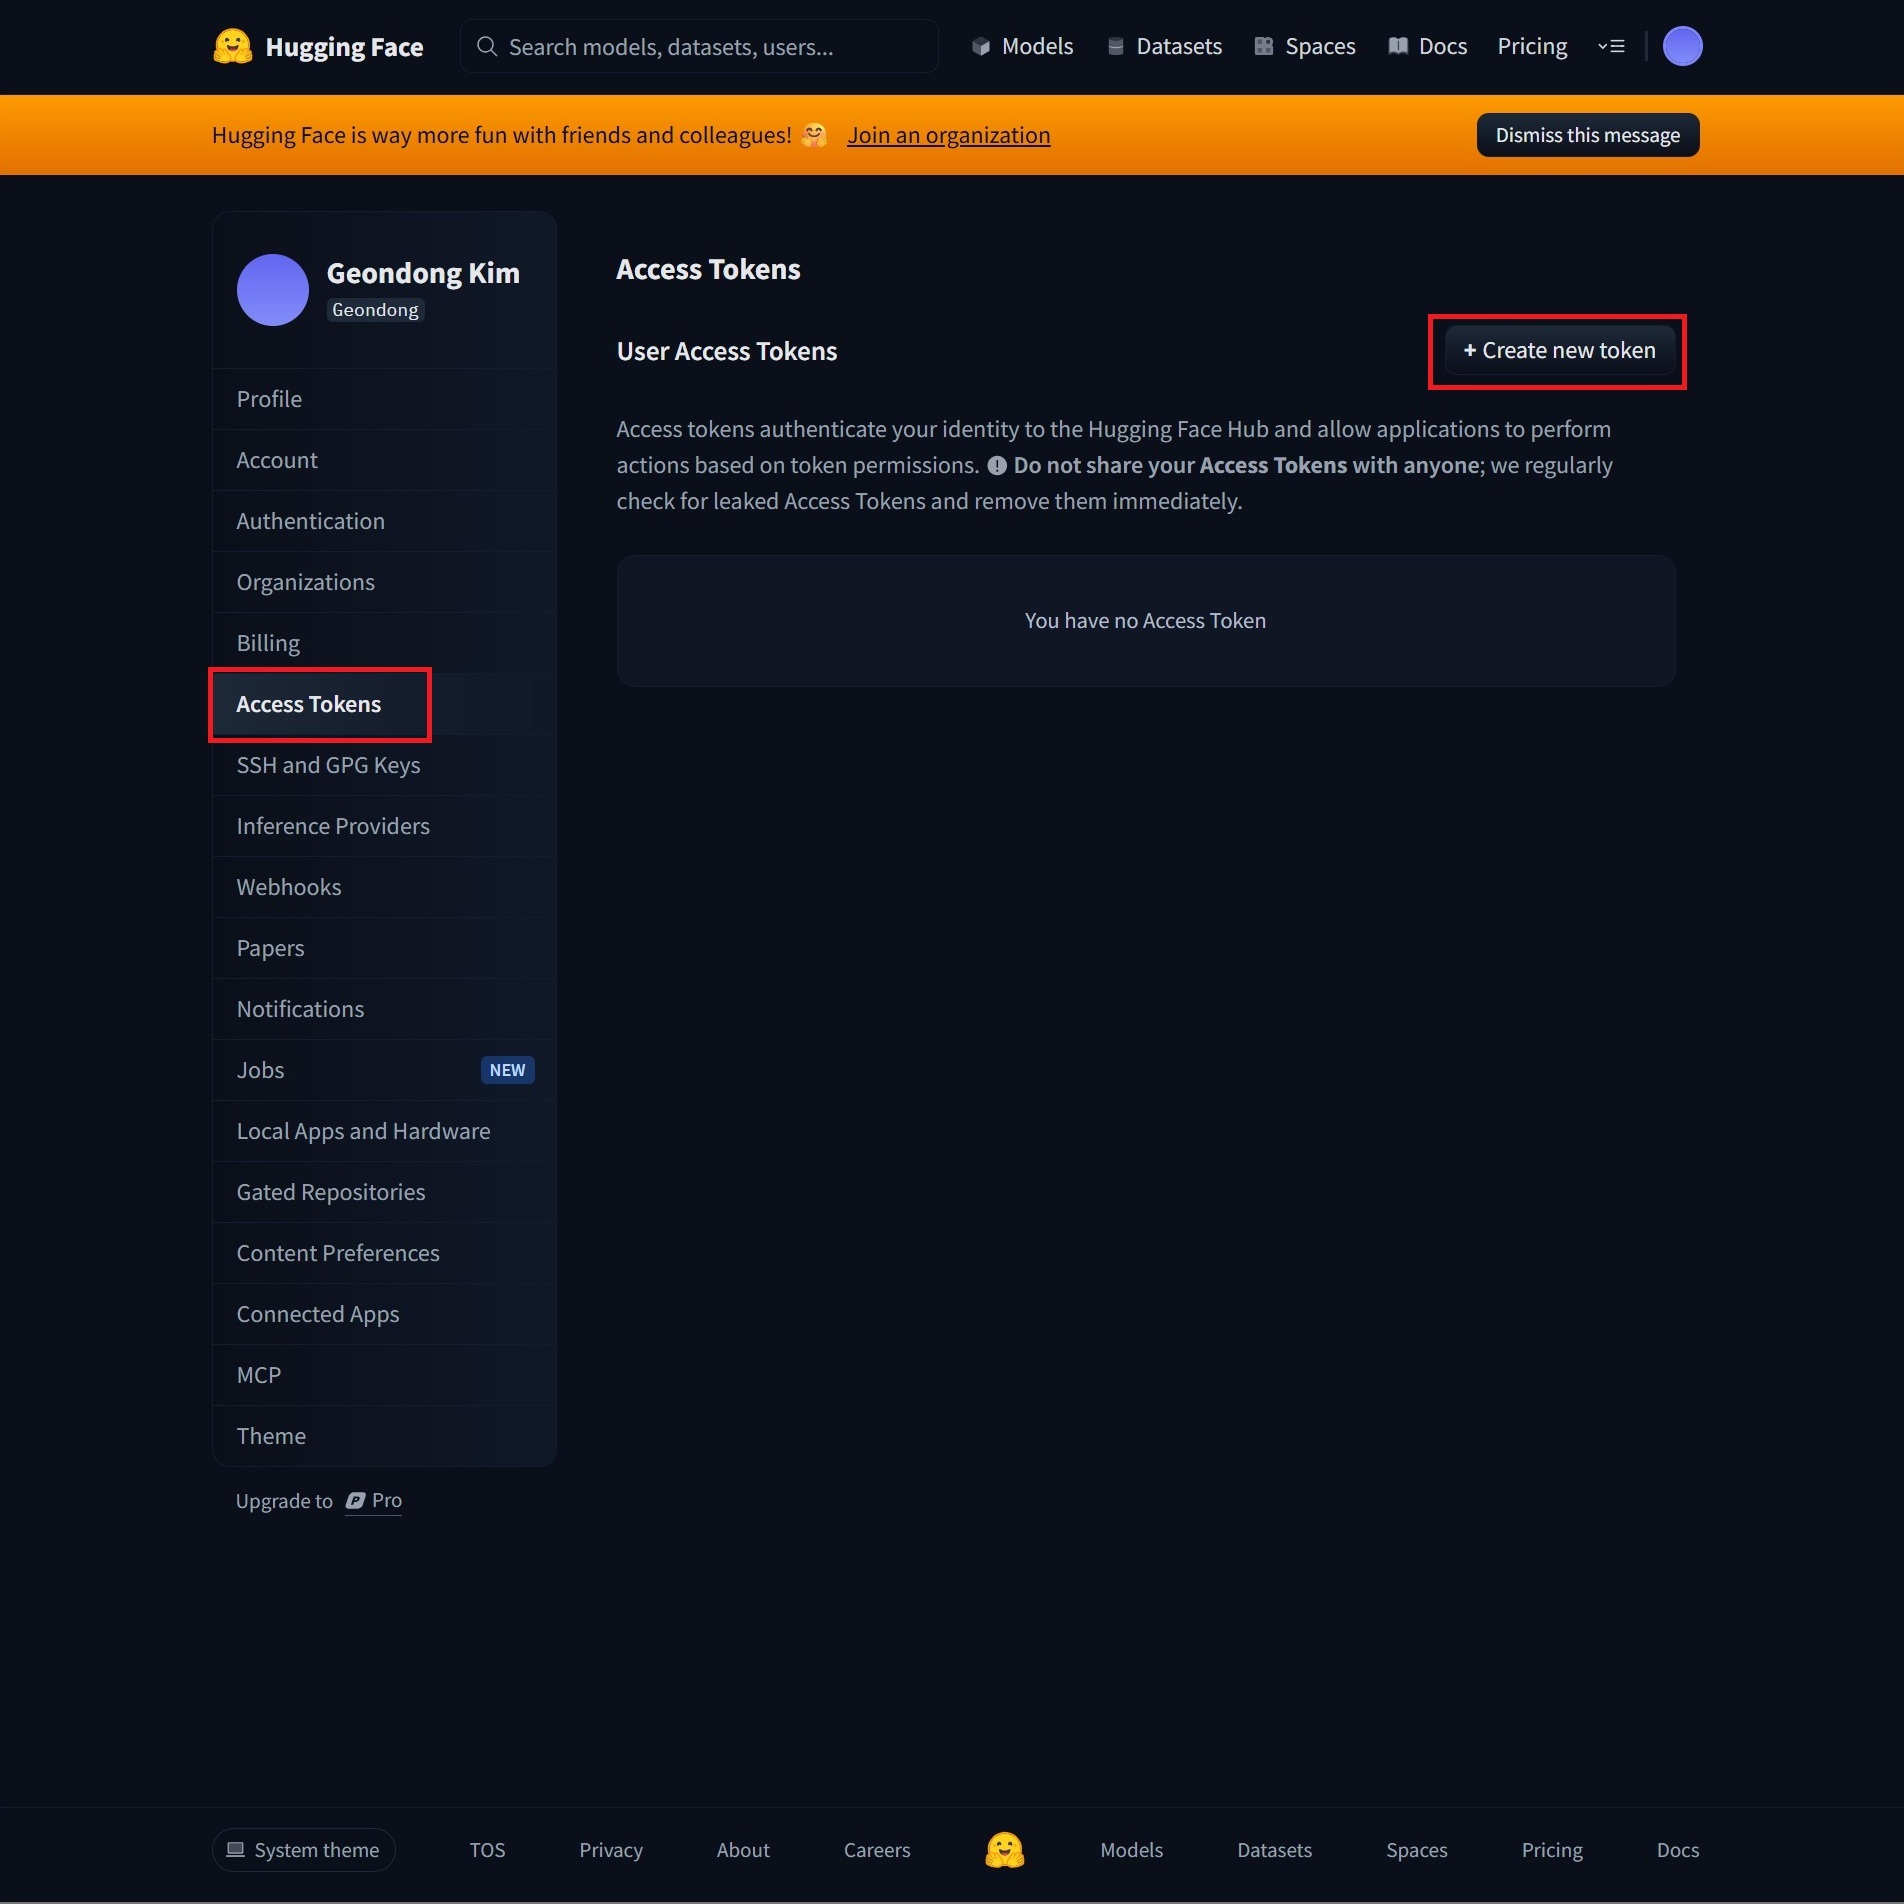1904x1904 pixels.
Task: Open MCP settings
Action: coord(384,1375)
